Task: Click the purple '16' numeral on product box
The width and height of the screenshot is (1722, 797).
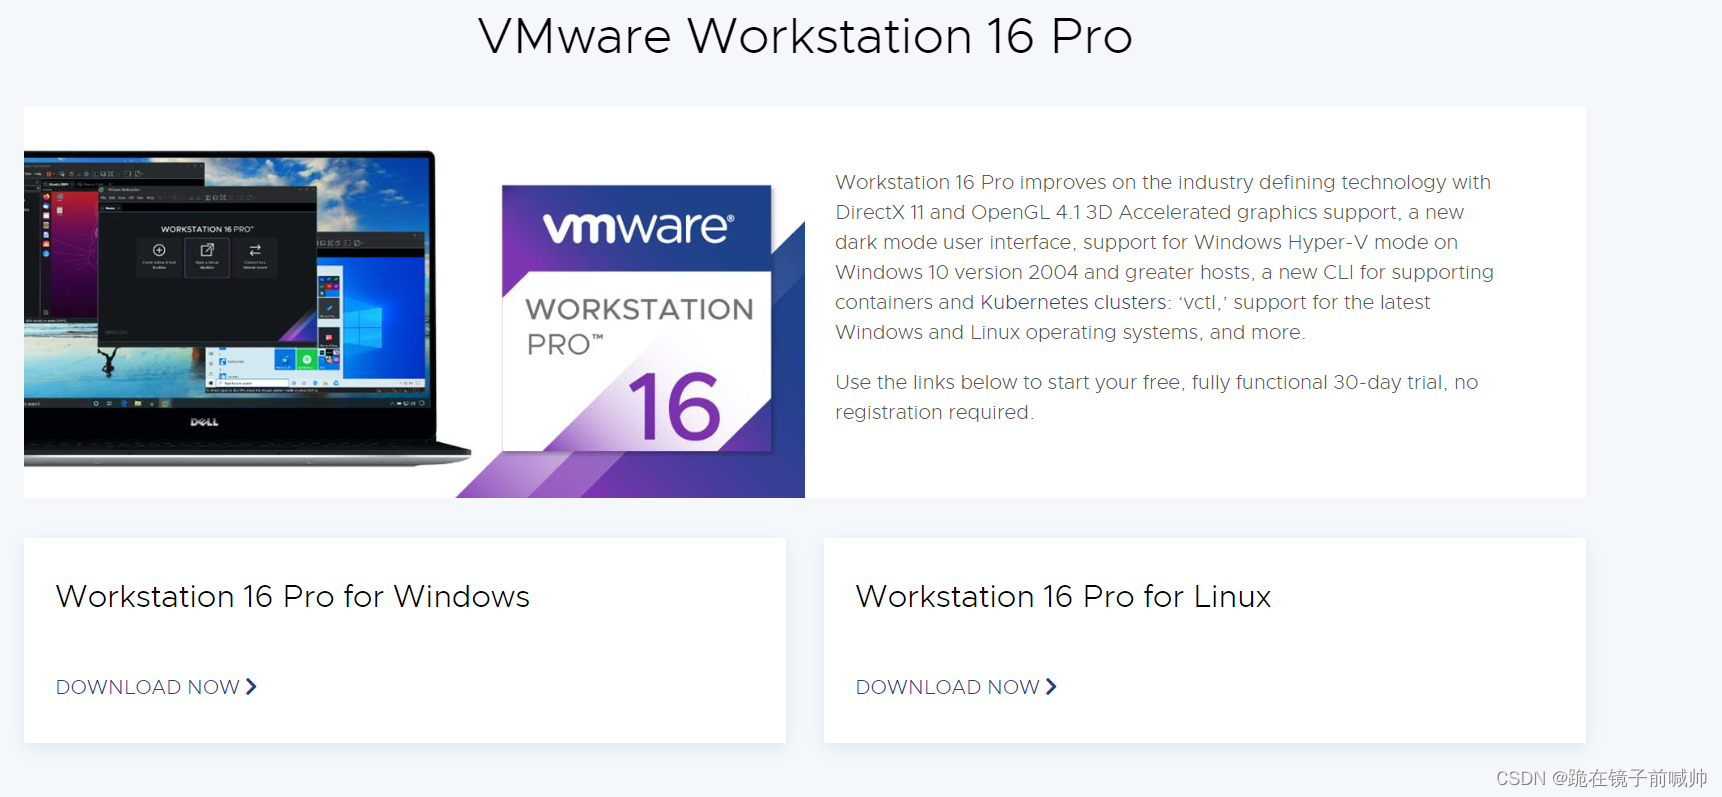Action: 674,406
